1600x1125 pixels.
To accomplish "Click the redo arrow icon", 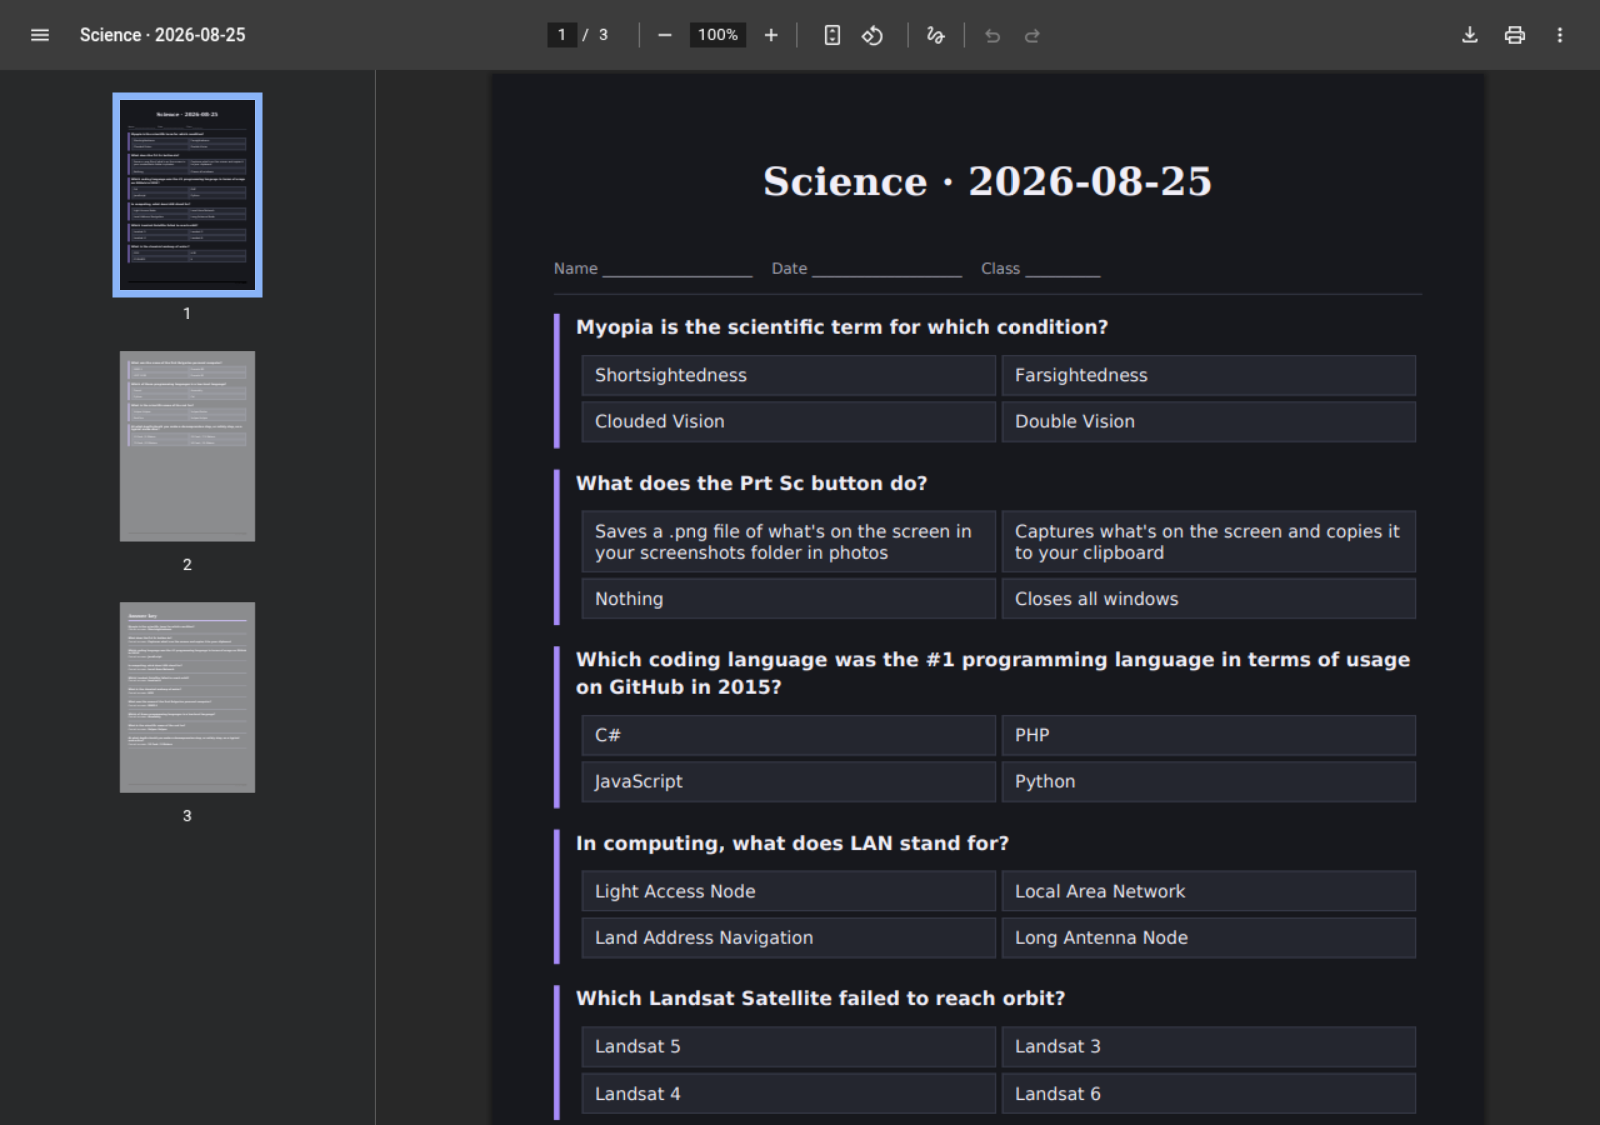I will pos(1032,35).
